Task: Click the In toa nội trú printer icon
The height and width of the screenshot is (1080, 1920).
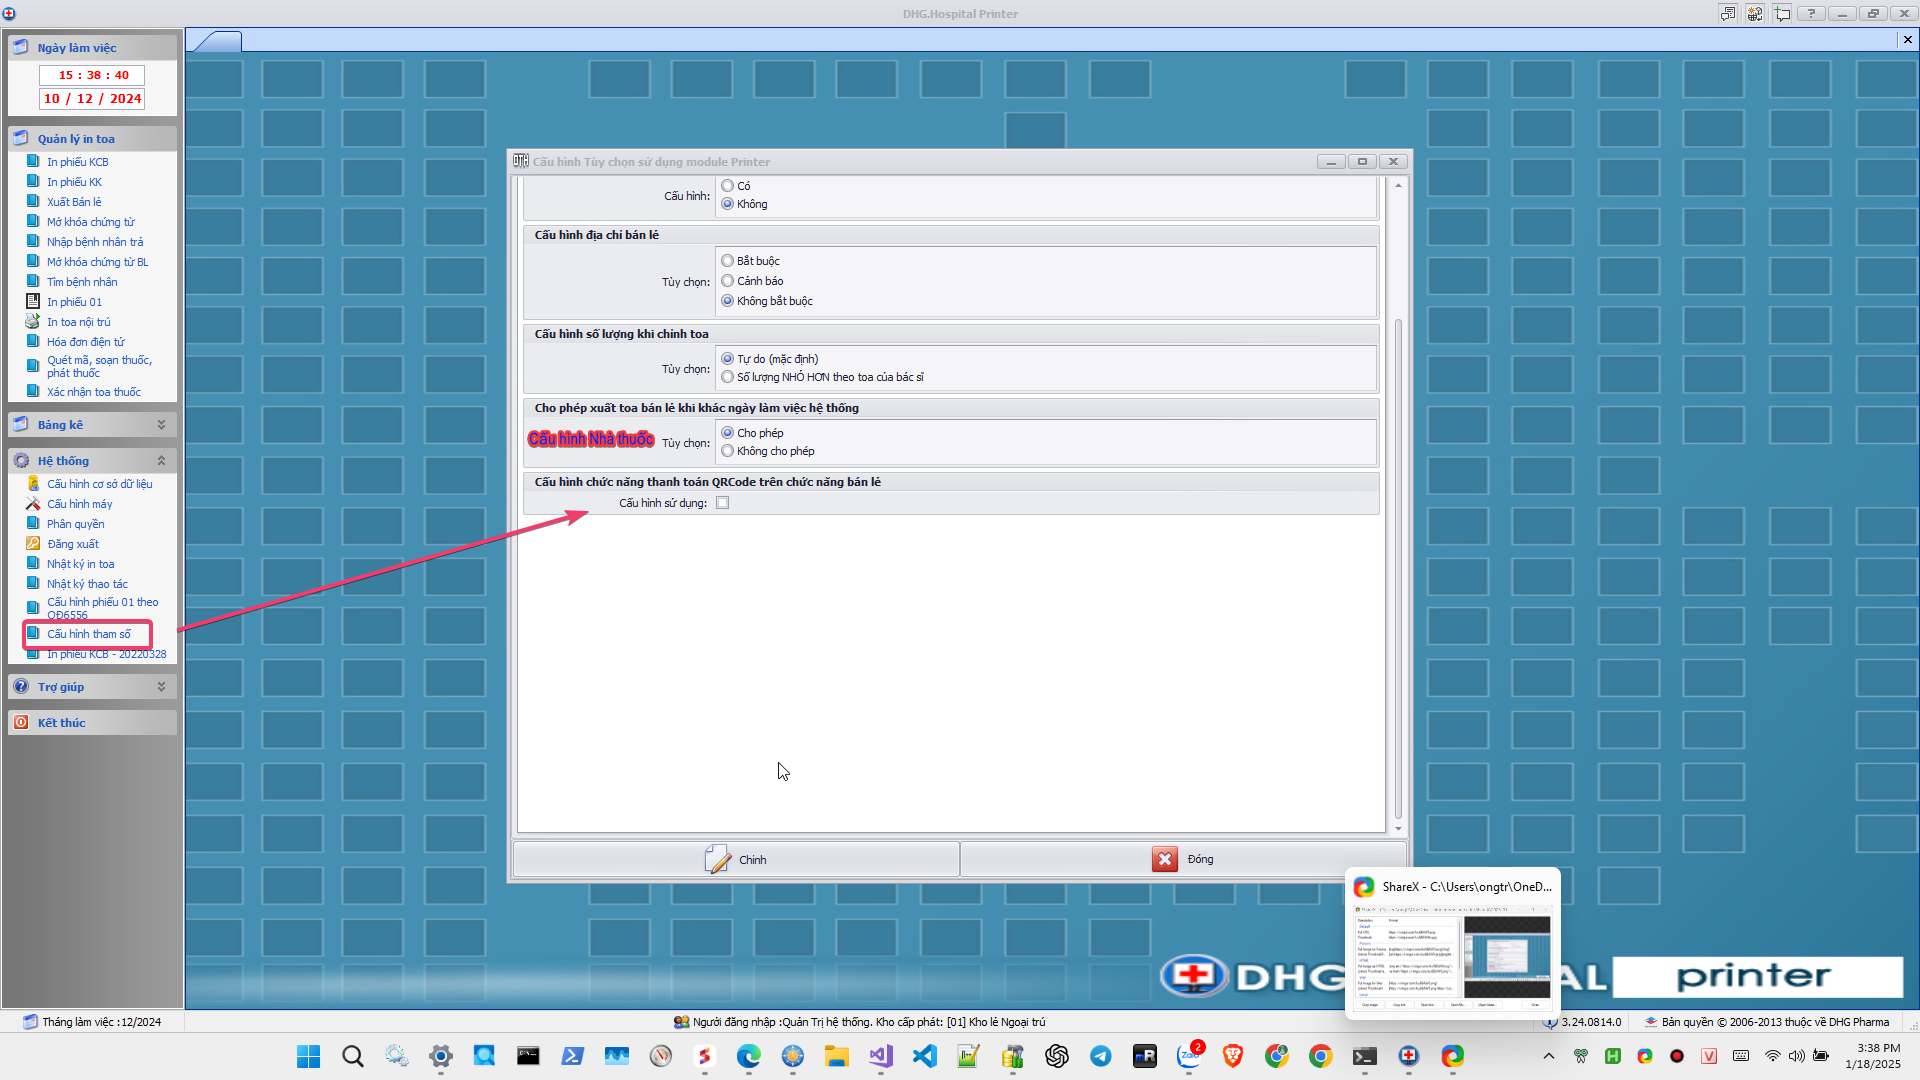Action: (33, 322)
